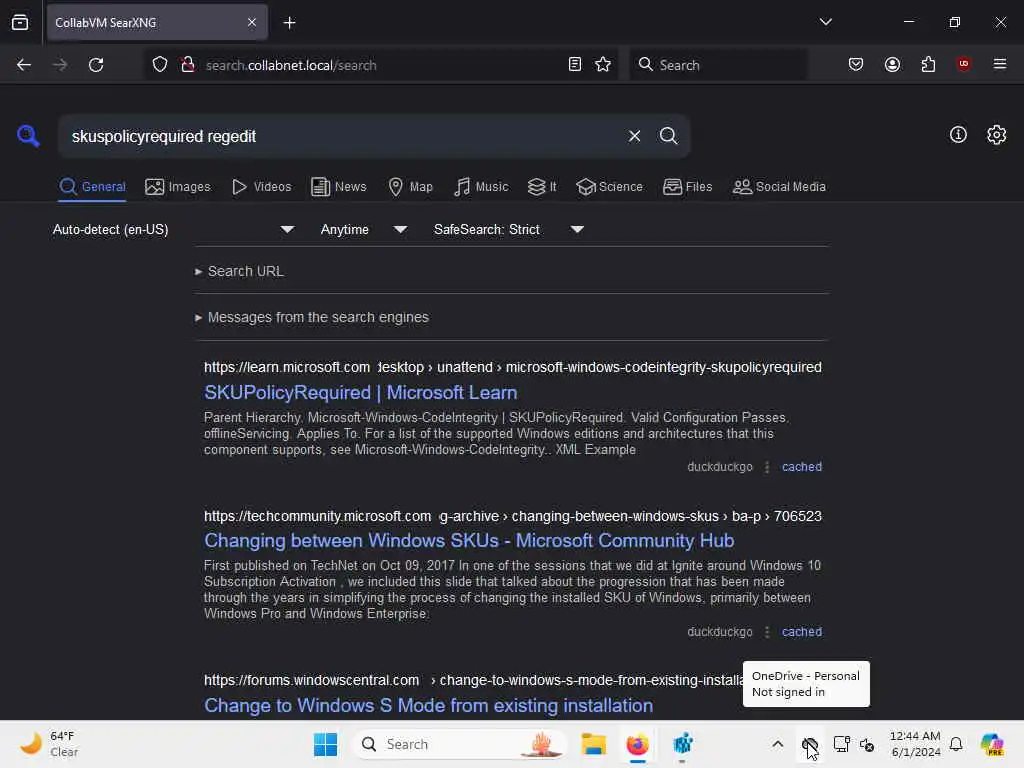This screenshot has height=768, width=1024.
Task: Switch to the Videos category tab
Action: (261, 187)
